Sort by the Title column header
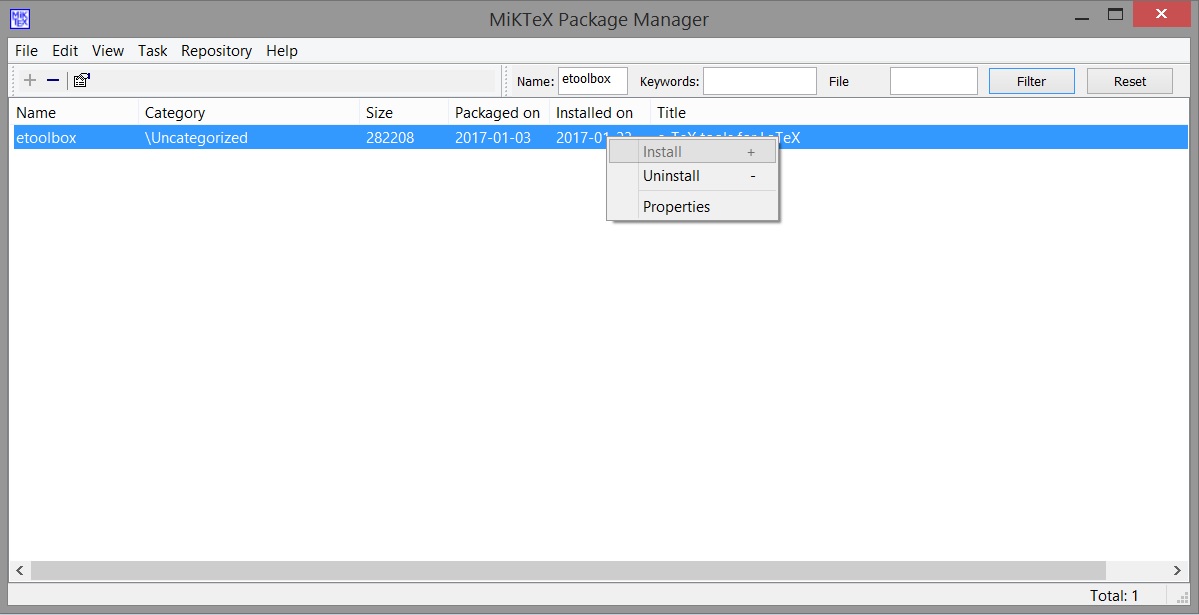 (920, 112)
